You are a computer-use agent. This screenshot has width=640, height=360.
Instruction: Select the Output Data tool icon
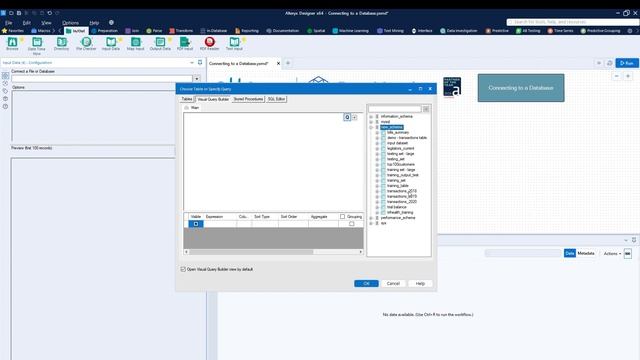click(x=160, y=42)
